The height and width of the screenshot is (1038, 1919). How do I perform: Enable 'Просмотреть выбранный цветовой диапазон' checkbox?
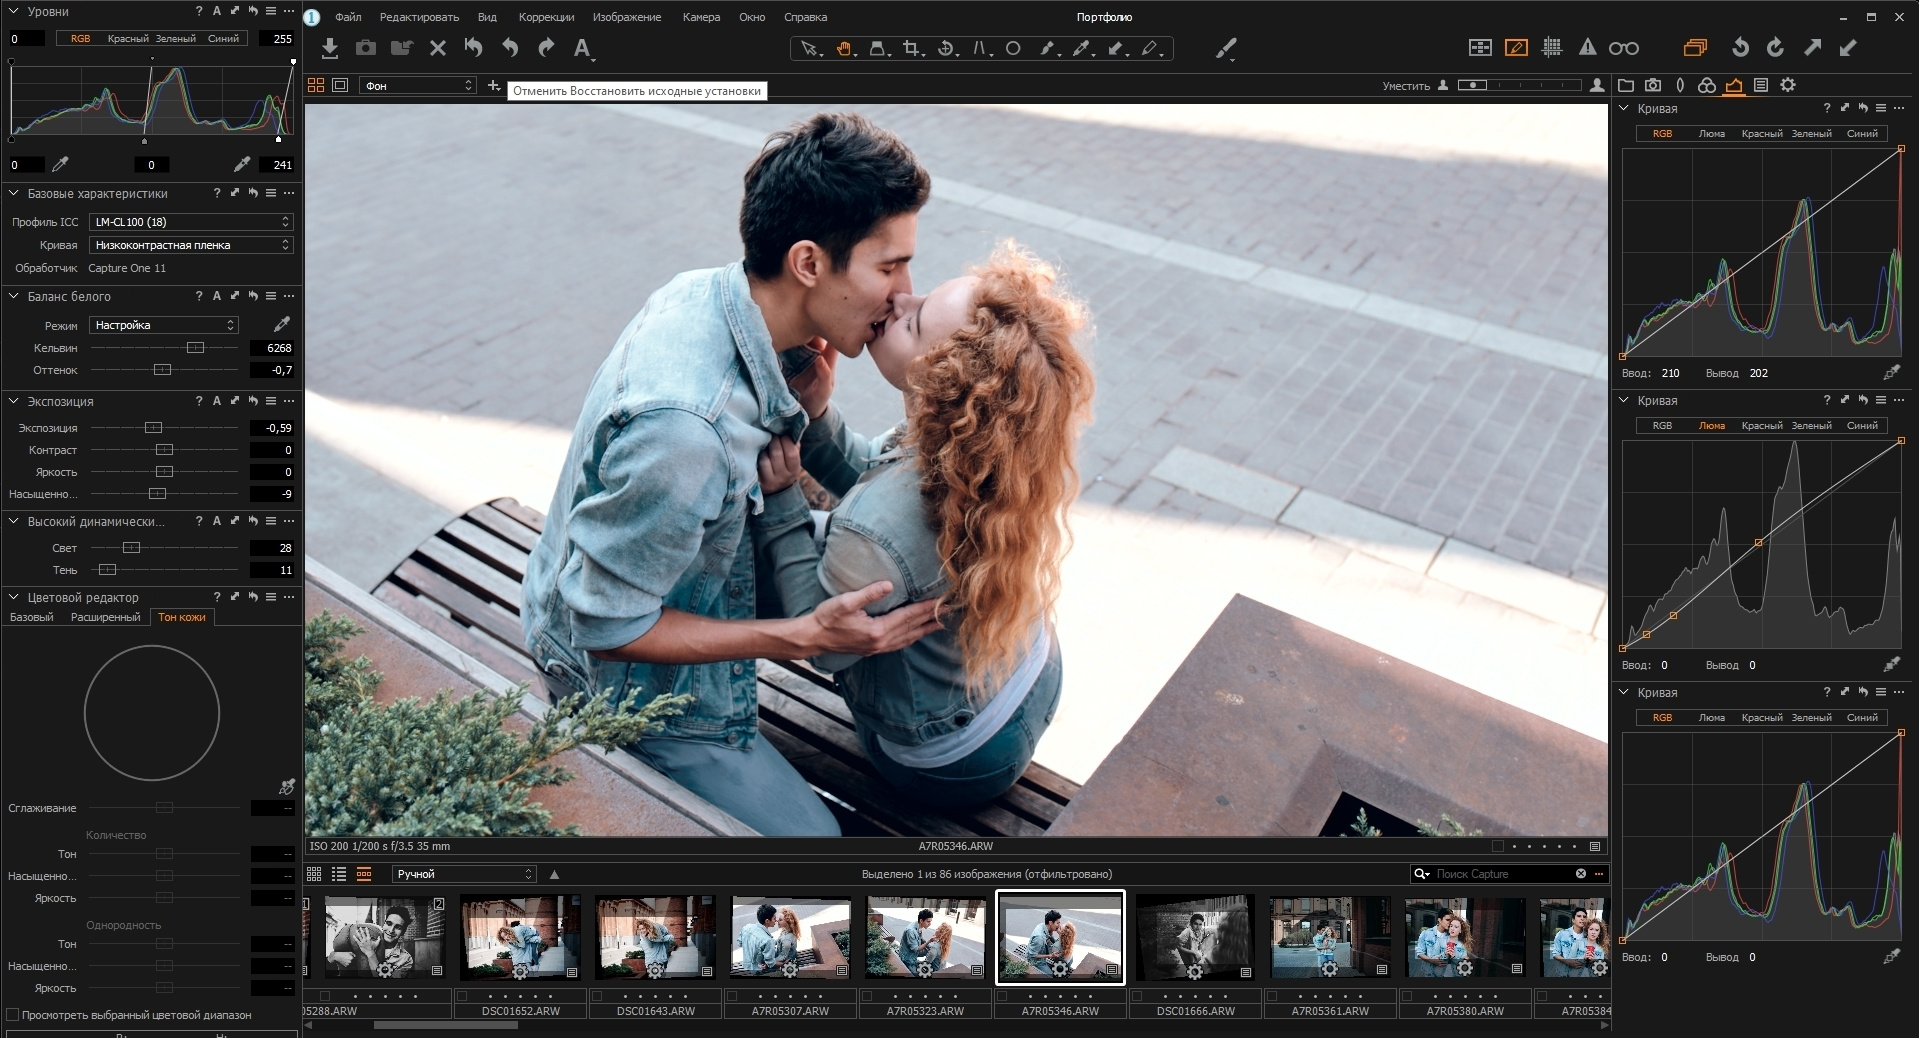[13, 1015]
